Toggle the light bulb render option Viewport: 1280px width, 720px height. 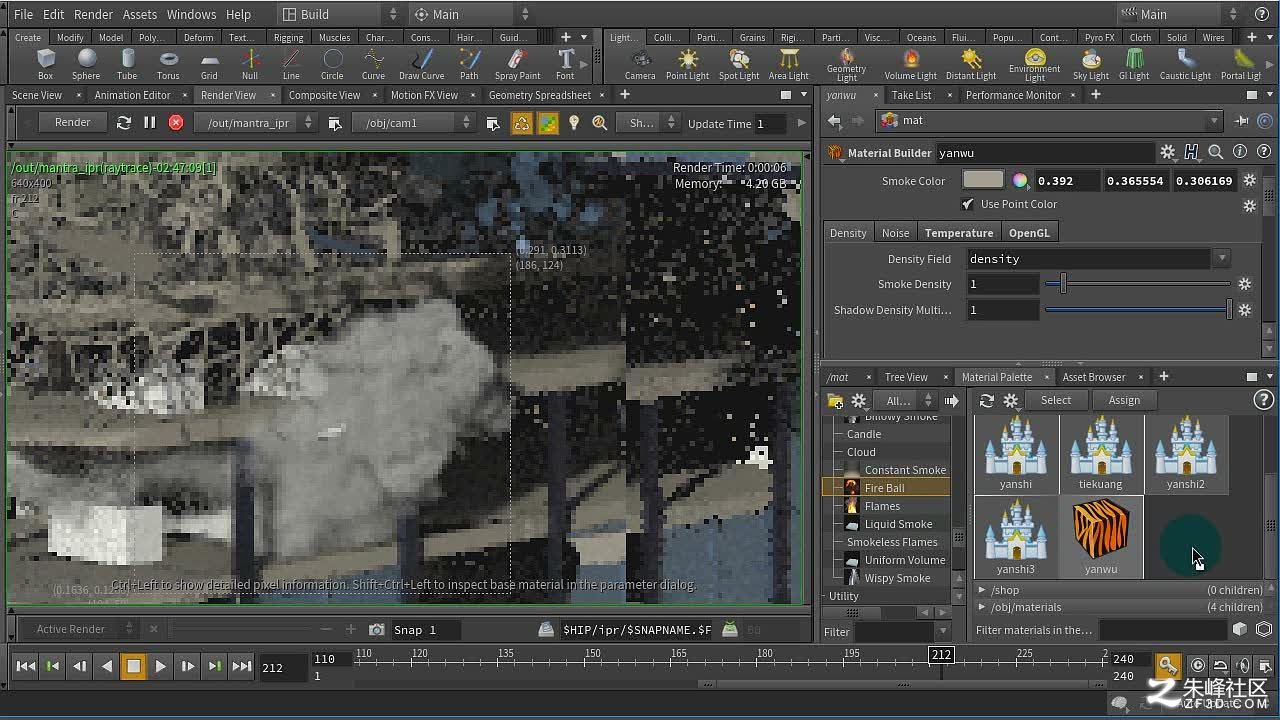click(574, 123)
